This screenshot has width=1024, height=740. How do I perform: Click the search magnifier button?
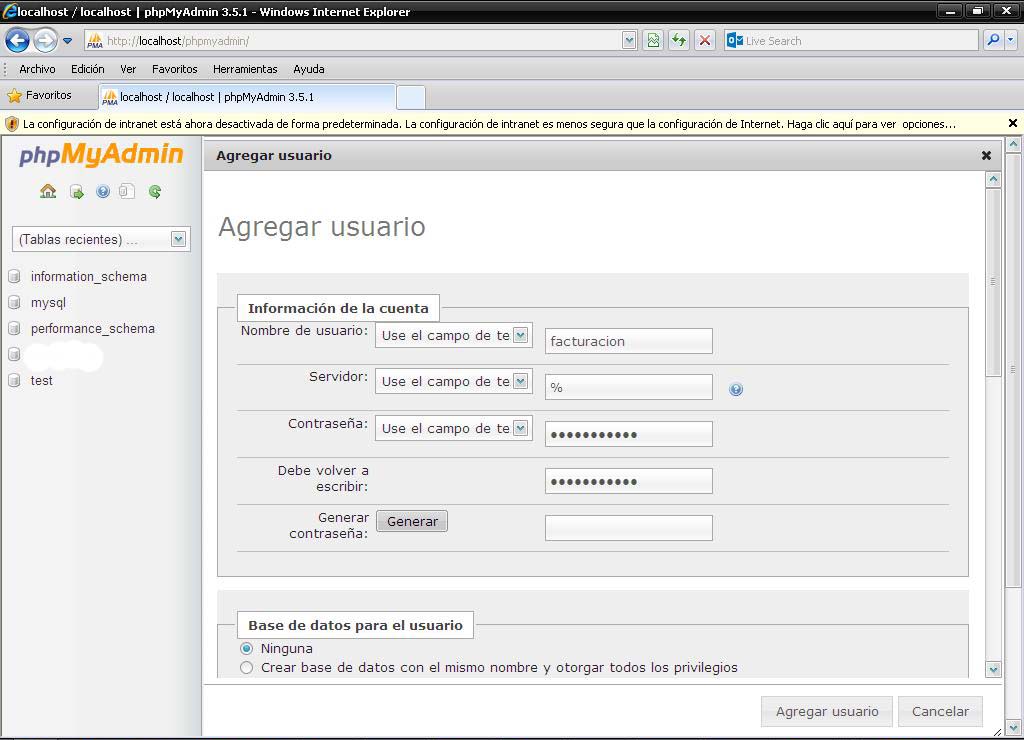[x=993, y=40]
